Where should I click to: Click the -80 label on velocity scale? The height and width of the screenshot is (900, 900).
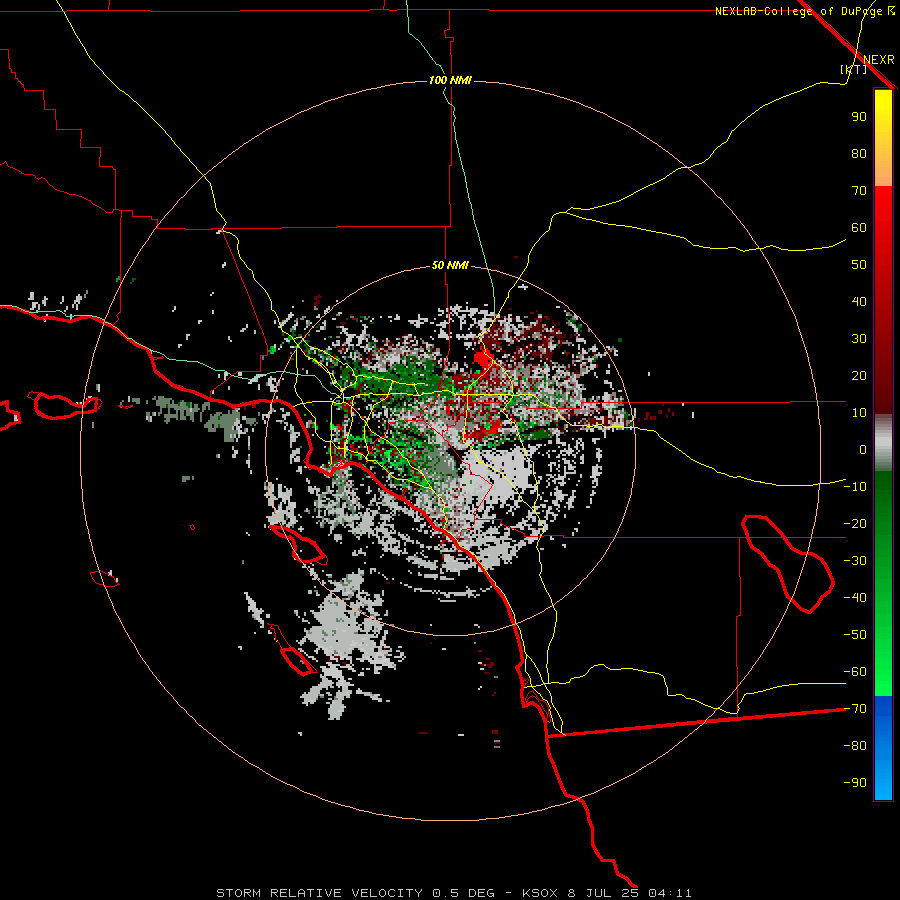(x=855, y=746)
